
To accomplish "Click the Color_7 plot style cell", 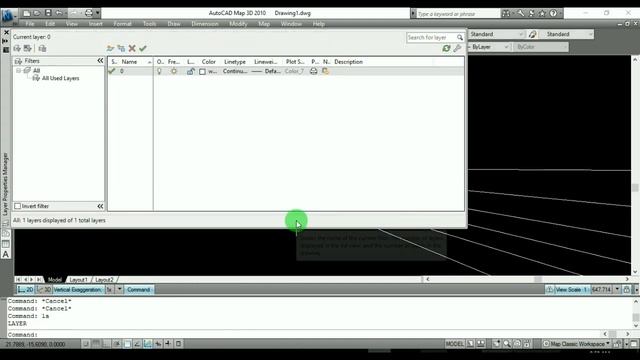I will click(x=294, y=71).
